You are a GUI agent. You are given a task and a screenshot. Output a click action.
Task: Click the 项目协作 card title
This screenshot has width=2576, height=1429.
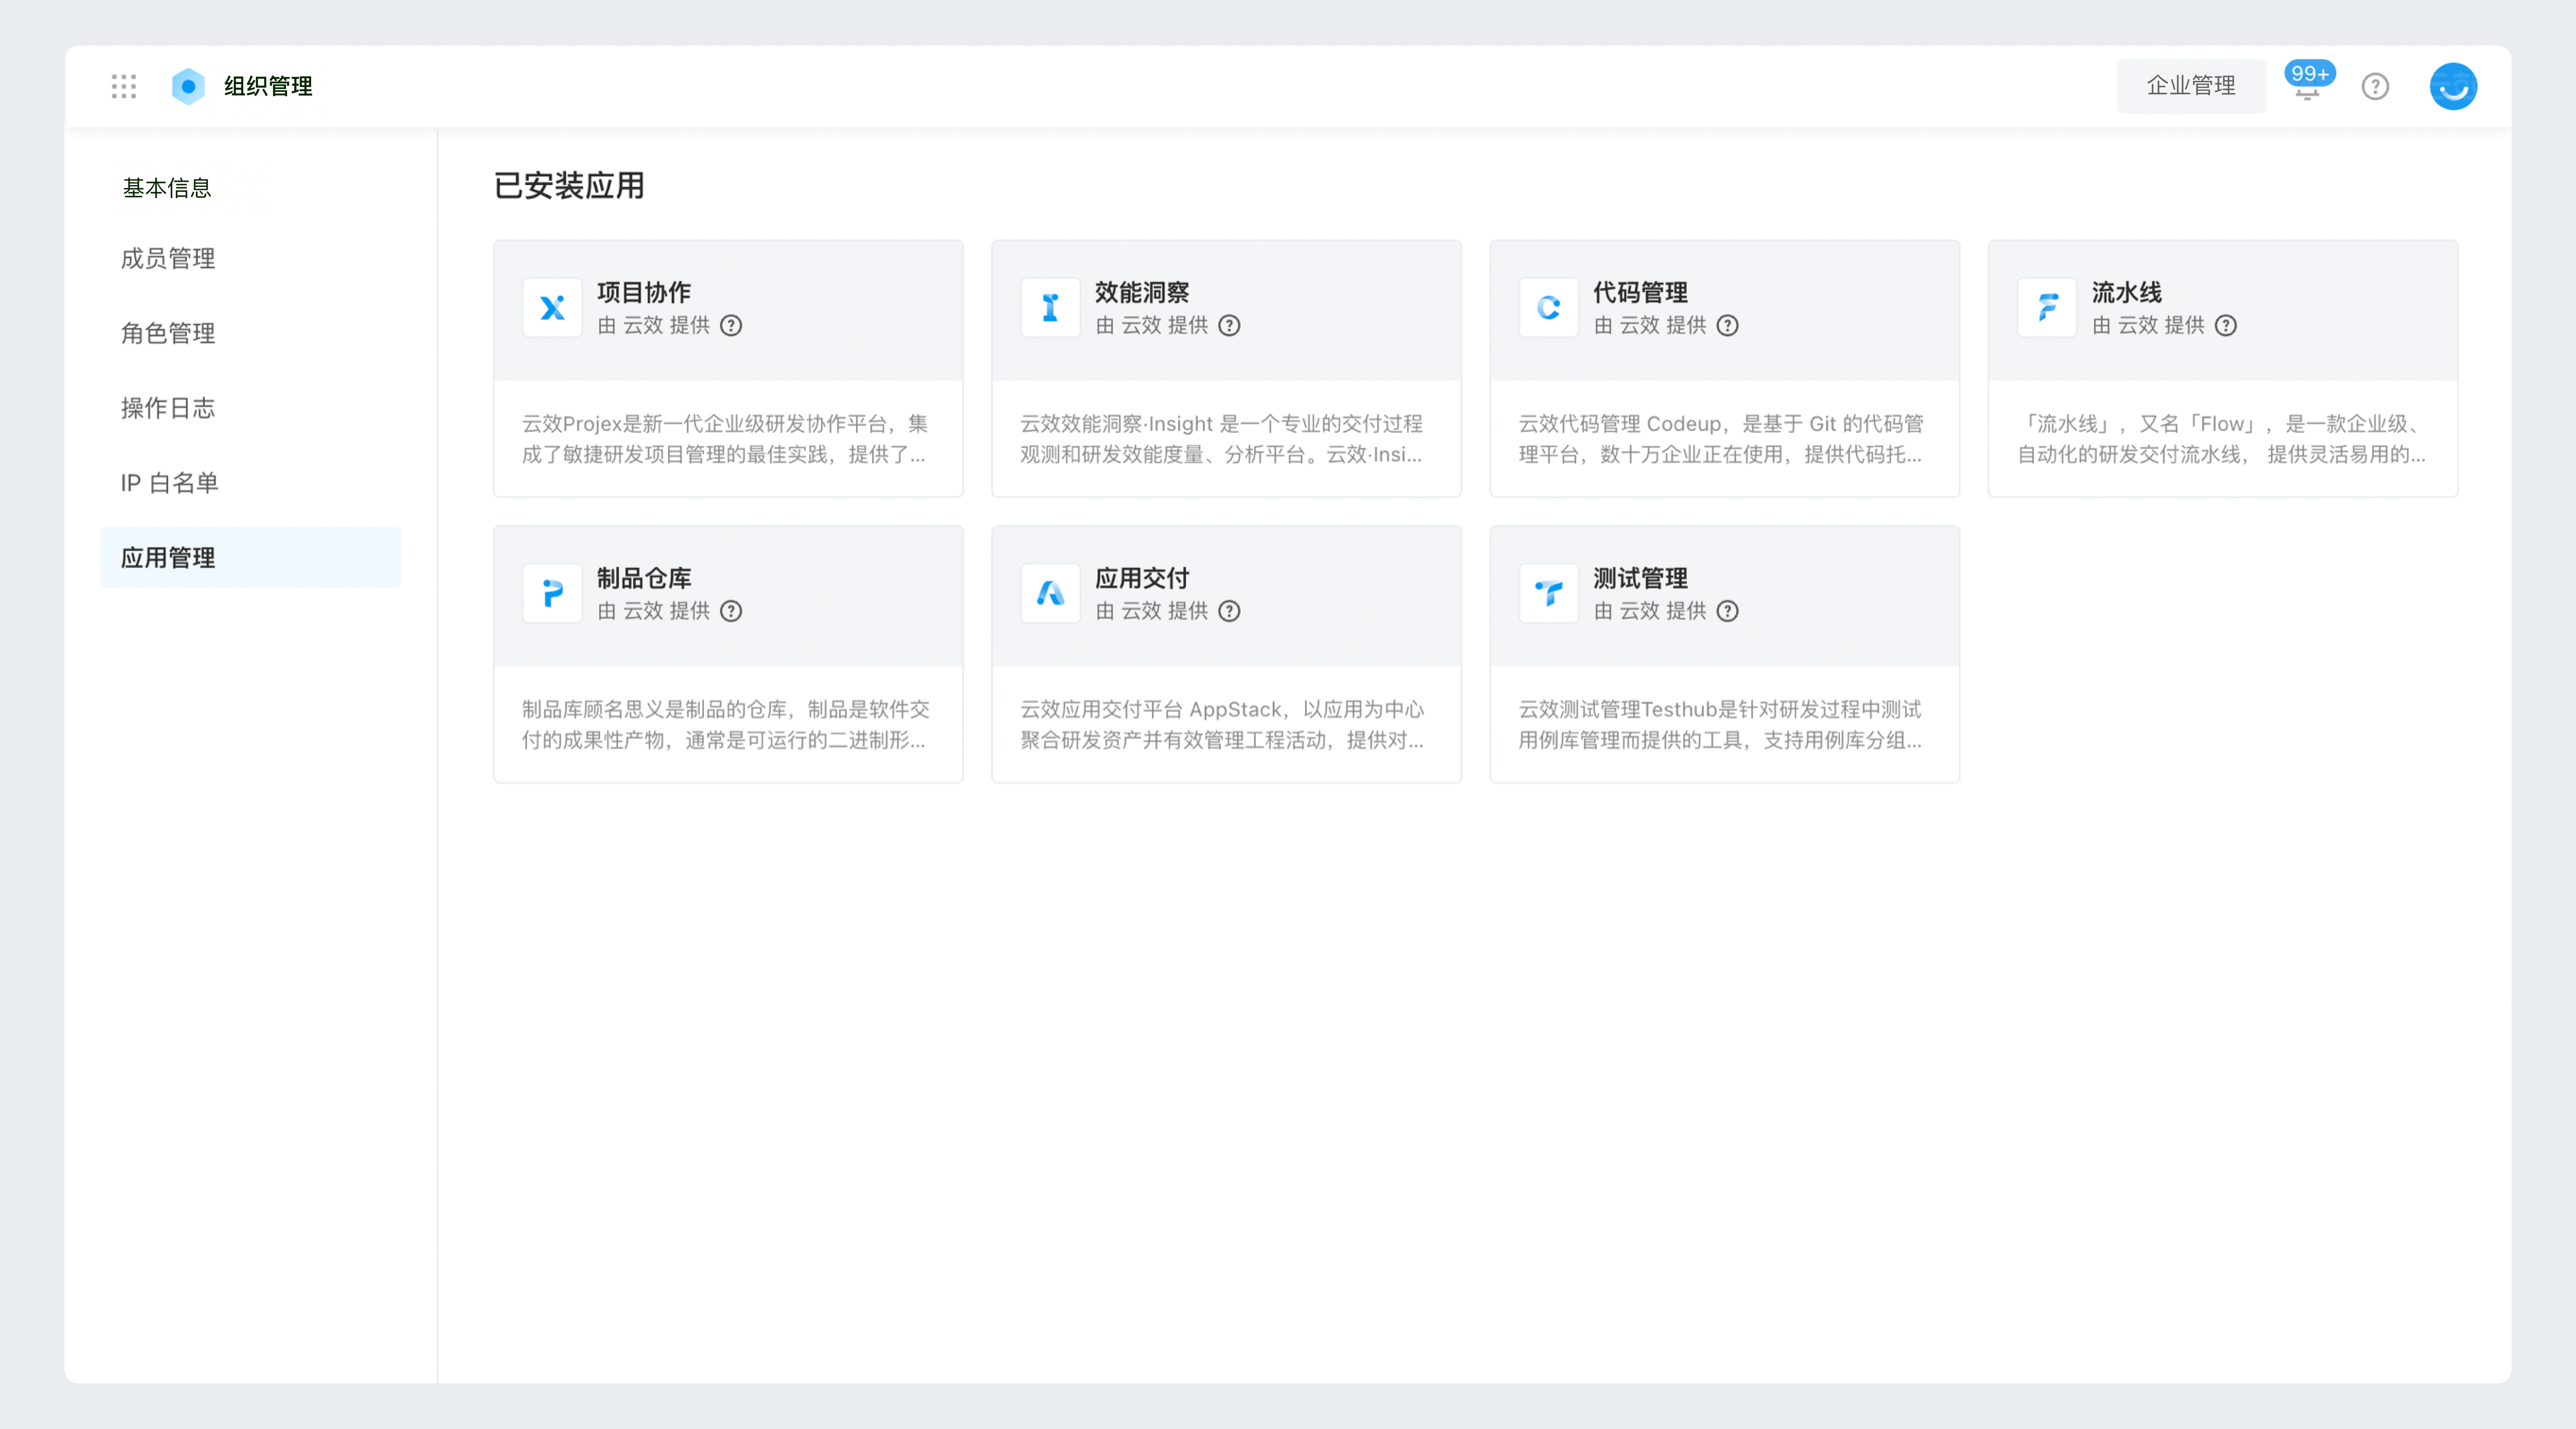(644, 292)
